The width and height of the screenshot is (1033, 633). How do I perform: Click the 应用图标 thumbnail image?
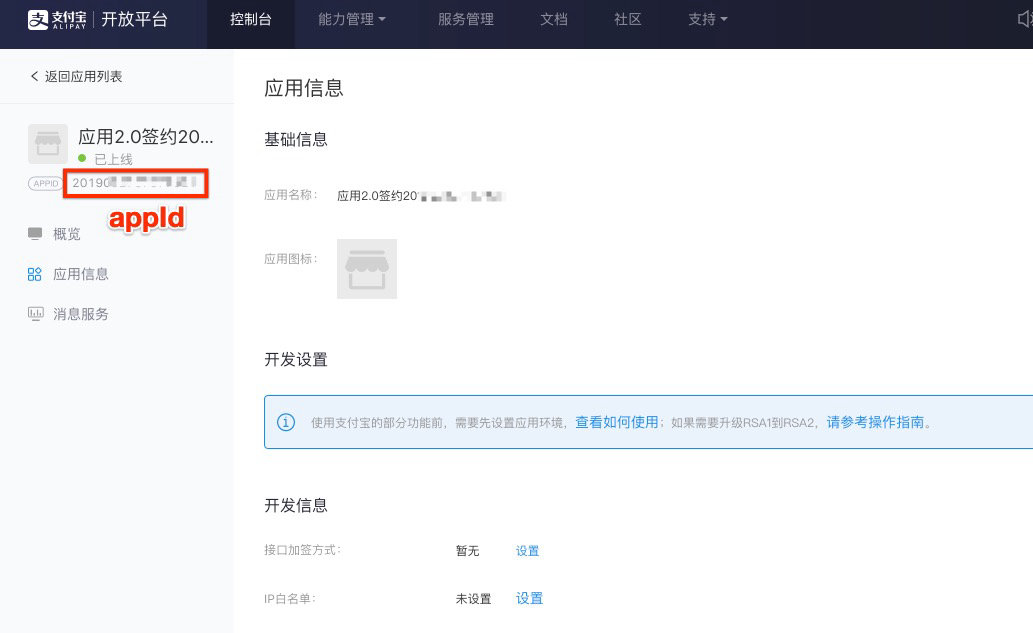(x=367, y=269)
